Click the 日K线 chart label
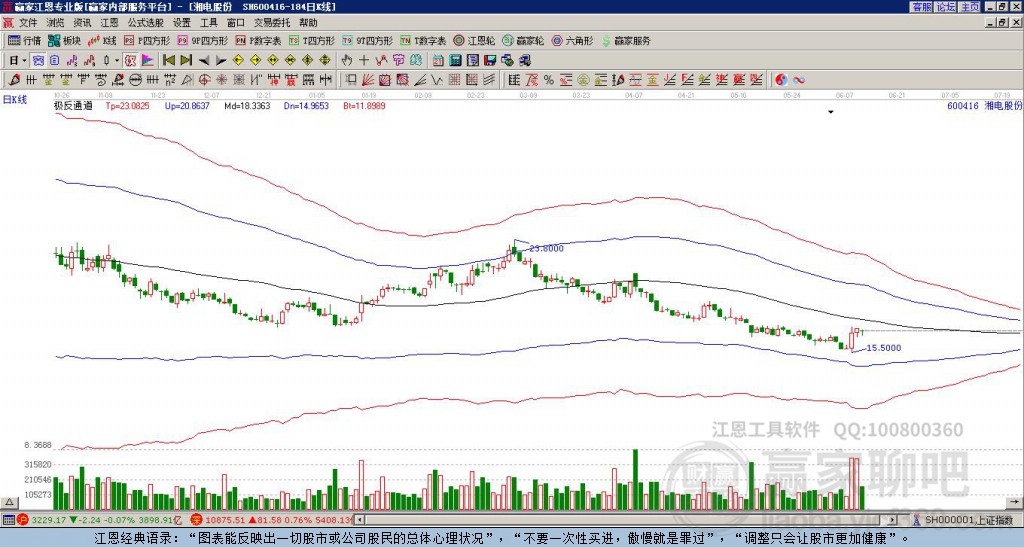The height and width of the screenshot is (548, 1024). pyautogui.click(x=15, y=100)
